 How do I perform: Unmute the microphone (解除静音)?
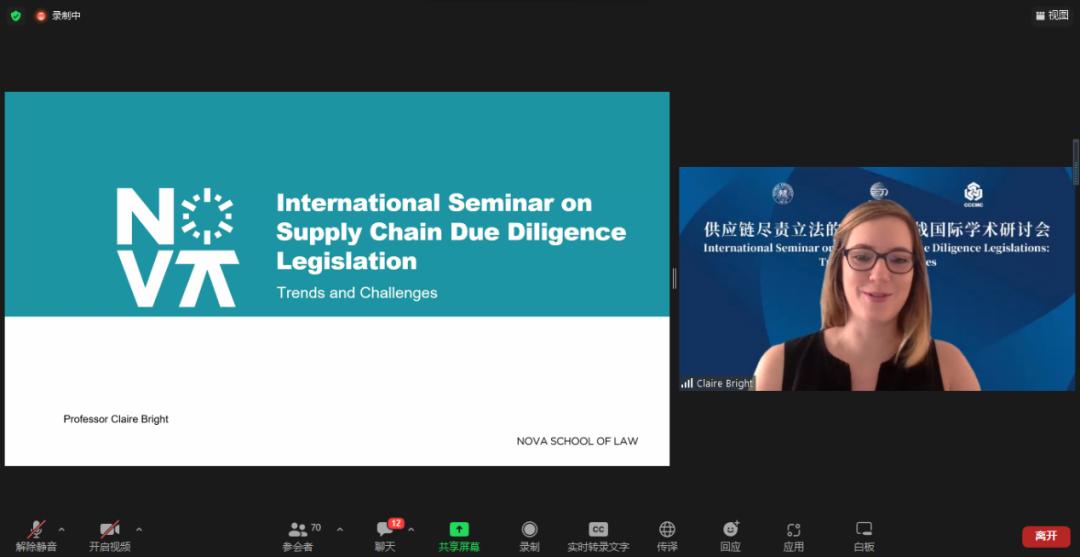point(36,535)
